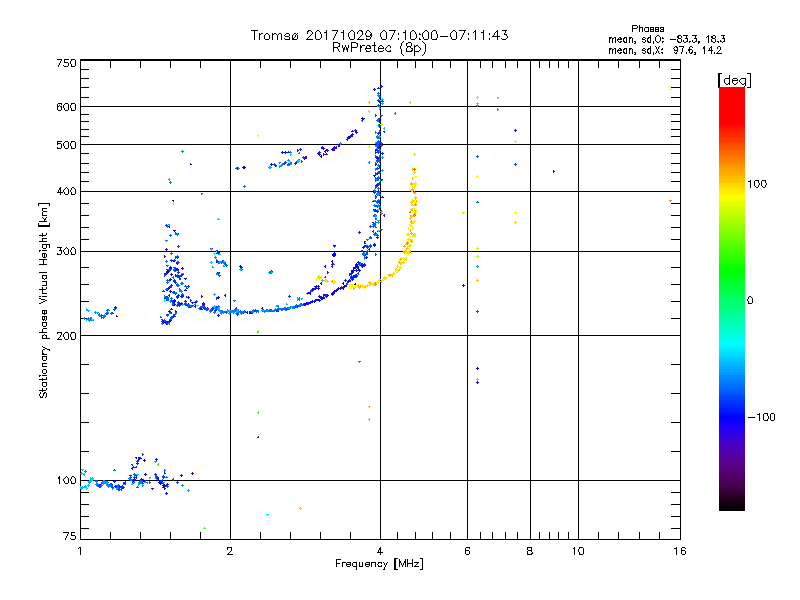Click the subtitle 'RwPretec (8p)'
Viewport: 800px width, 600px height.
(x=380, y=48)
